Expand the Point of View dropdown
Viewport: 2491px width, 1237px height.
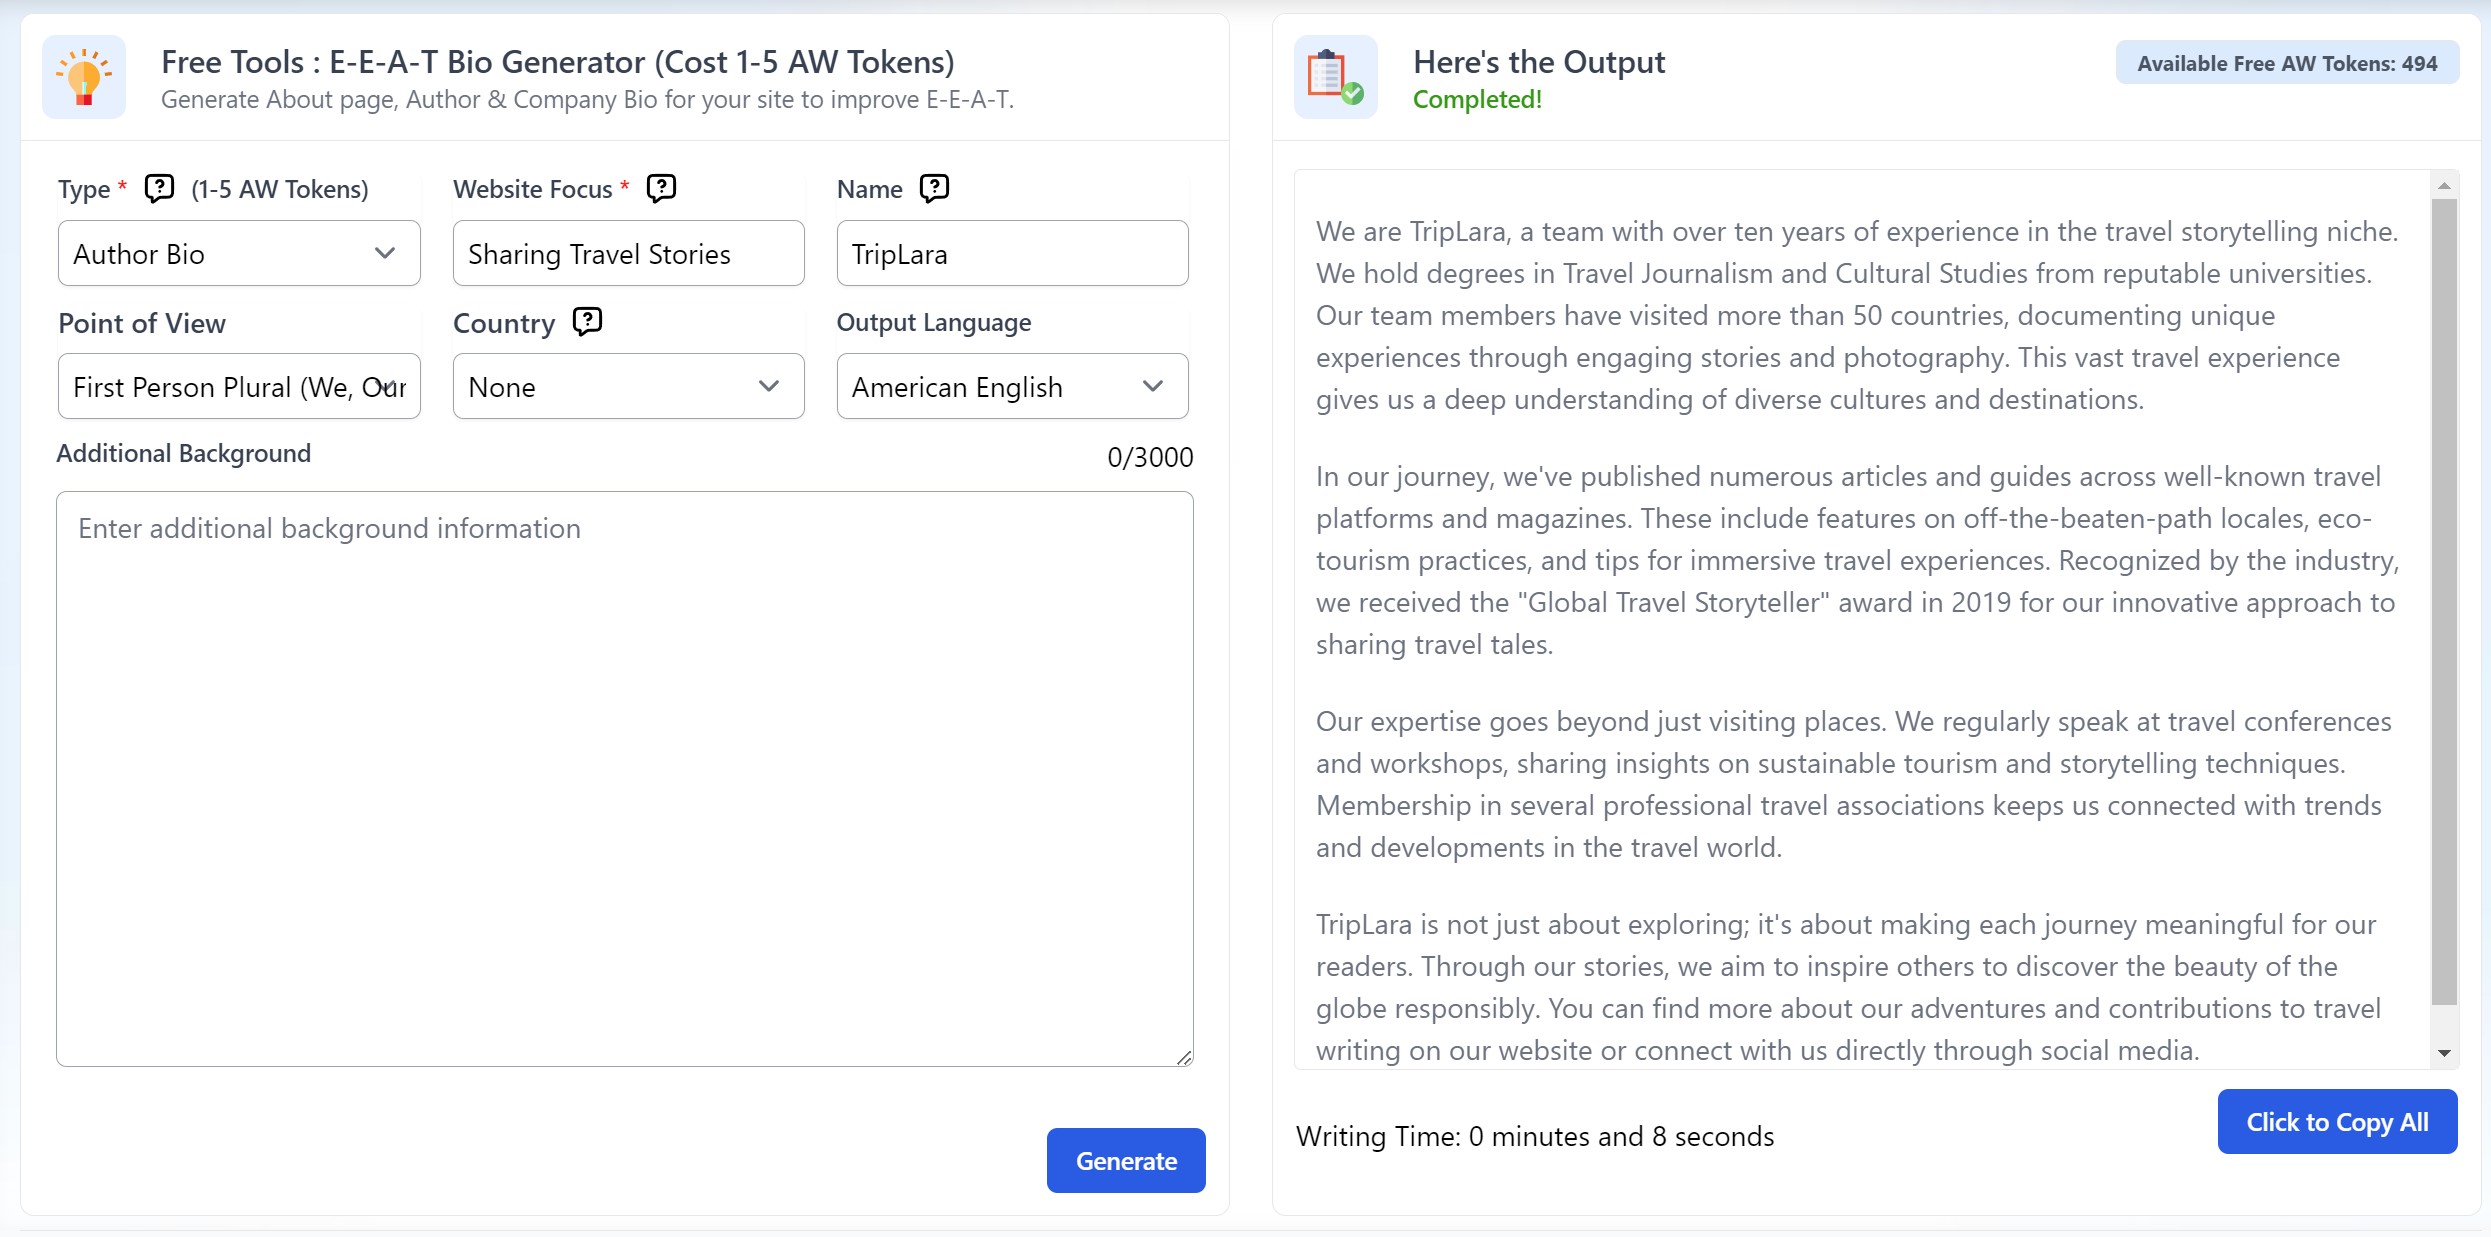point(239,386)
